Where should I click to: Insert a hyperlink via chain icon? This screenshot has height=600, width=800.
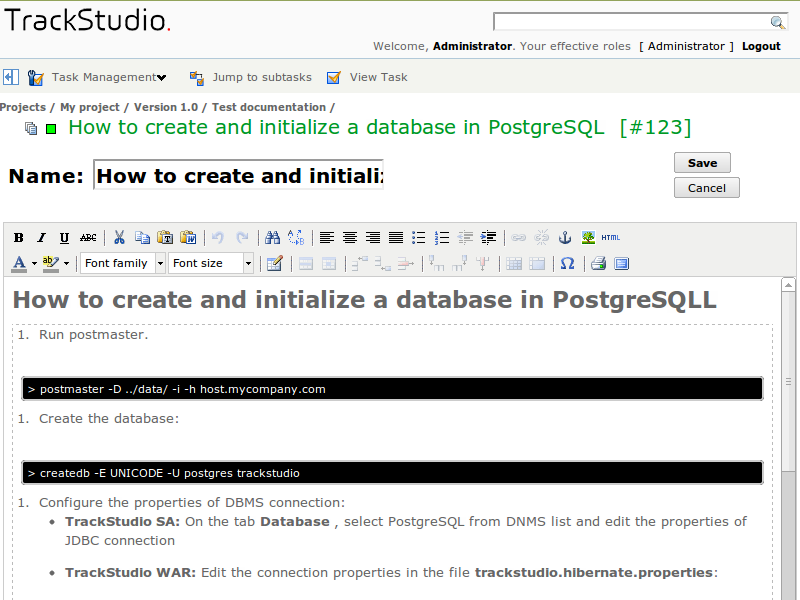pos(518,237)
